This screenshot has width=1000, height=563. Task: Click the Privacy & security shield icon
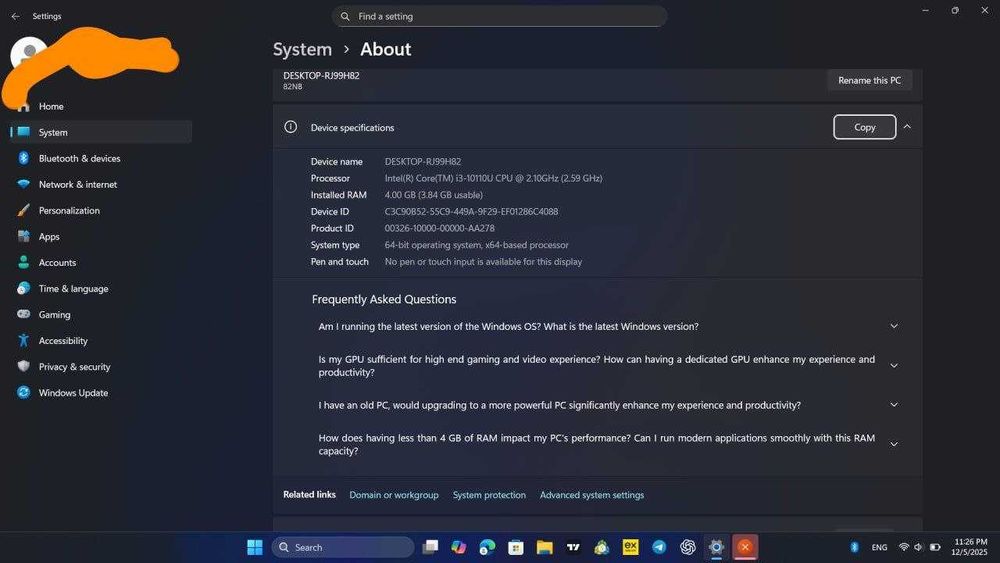[24, 367]
